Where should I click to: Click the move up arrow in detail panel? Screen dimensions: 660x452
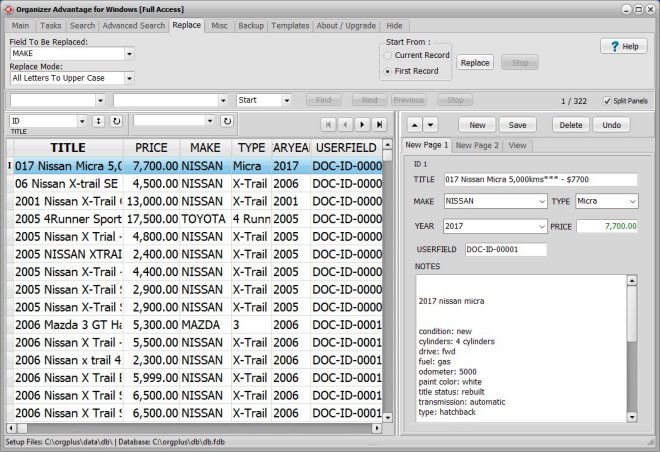point(415,125)
